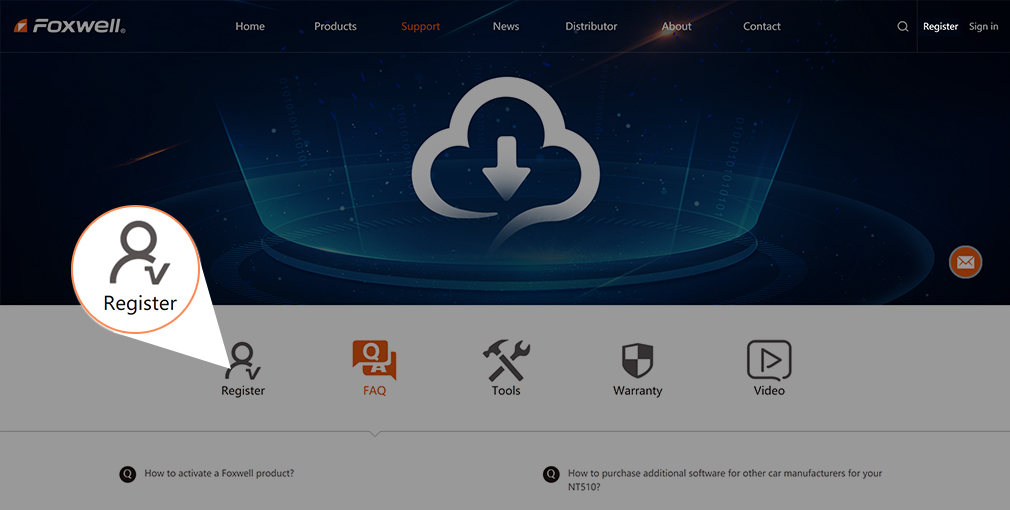Screen dimensions: 1010x510
Task: Go to the Home menu item
Action: coord(250,27)
